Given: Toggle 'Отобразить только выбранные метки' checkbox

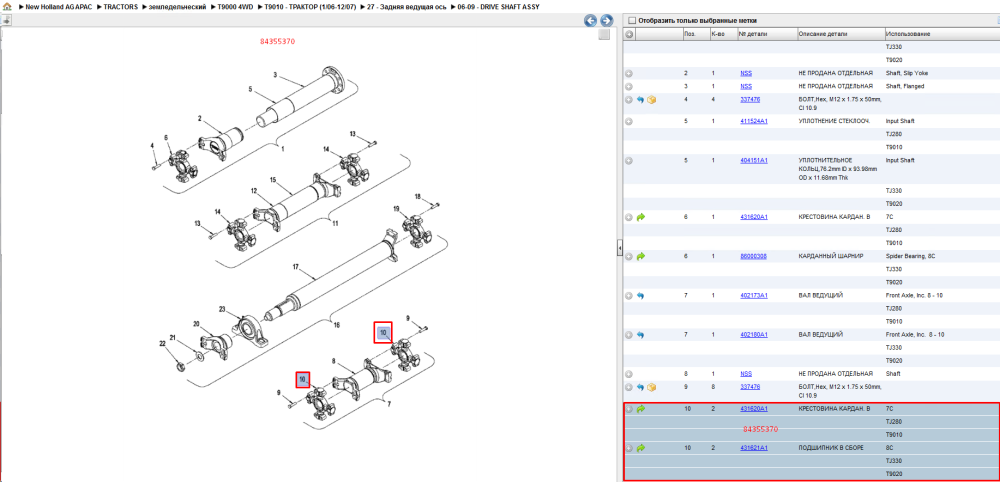Looking at the screenshot, I should 633,20.
